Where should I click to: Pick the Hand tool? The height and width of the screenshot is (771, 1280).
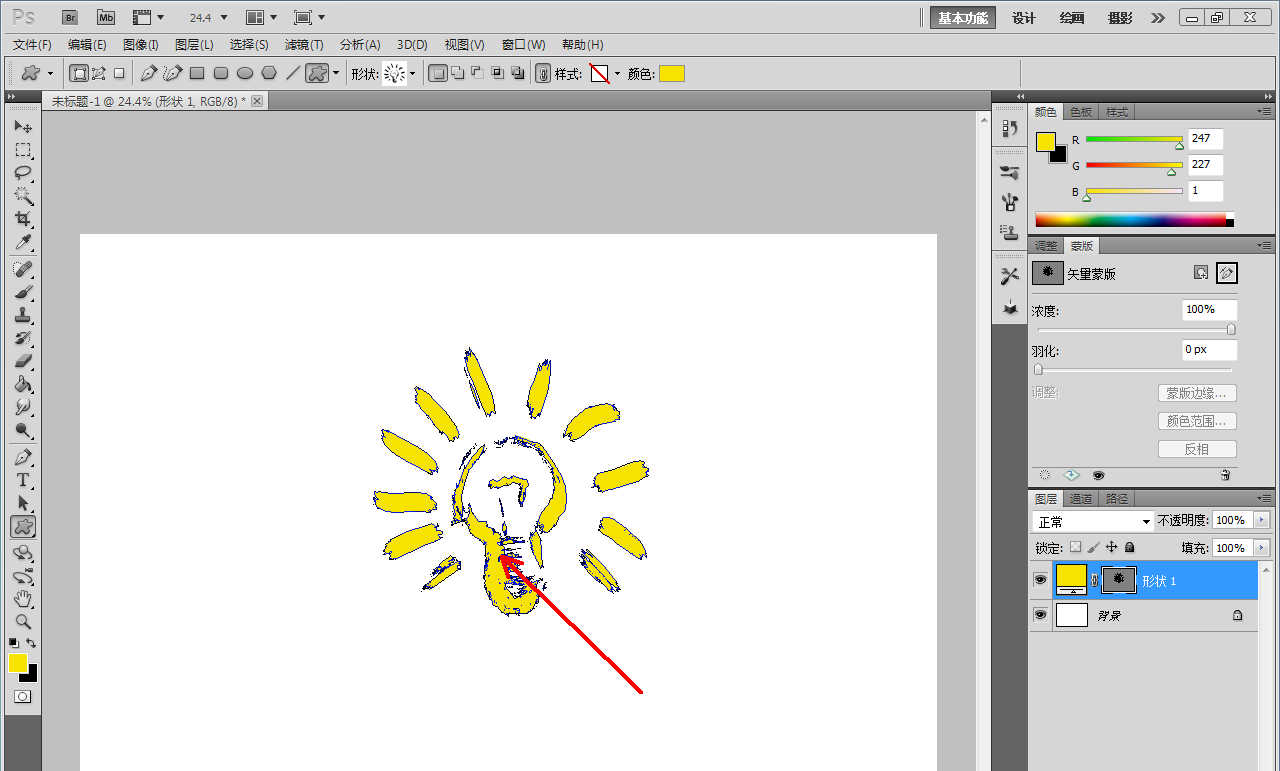(x=23, y=599)
